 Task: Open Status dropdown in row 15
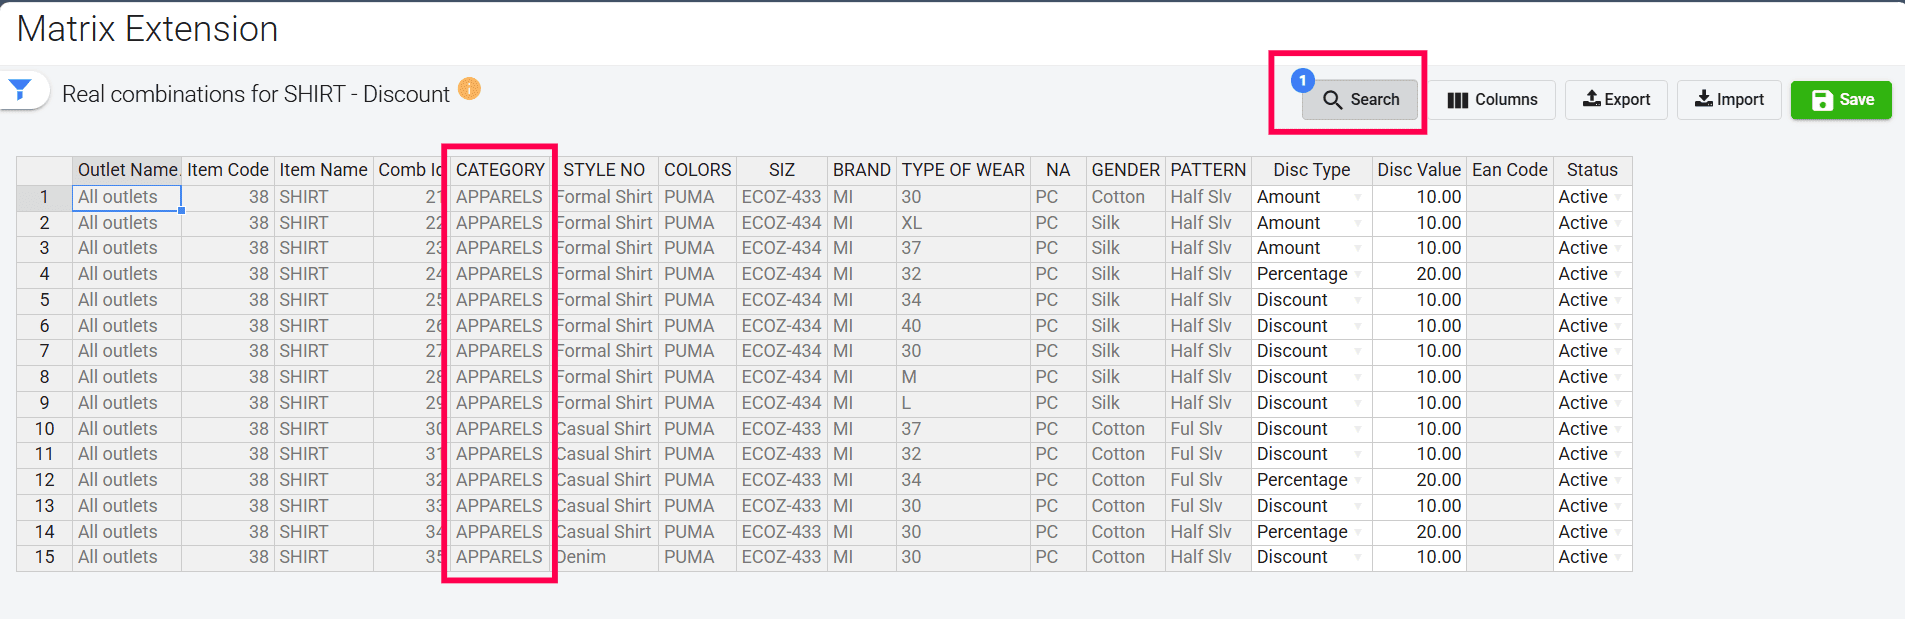click(x=1618, y=557)
